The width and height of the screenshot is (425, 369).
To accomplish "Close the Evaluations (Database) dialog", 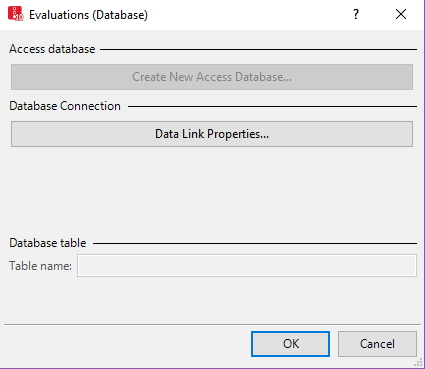I will click(401, 14).
